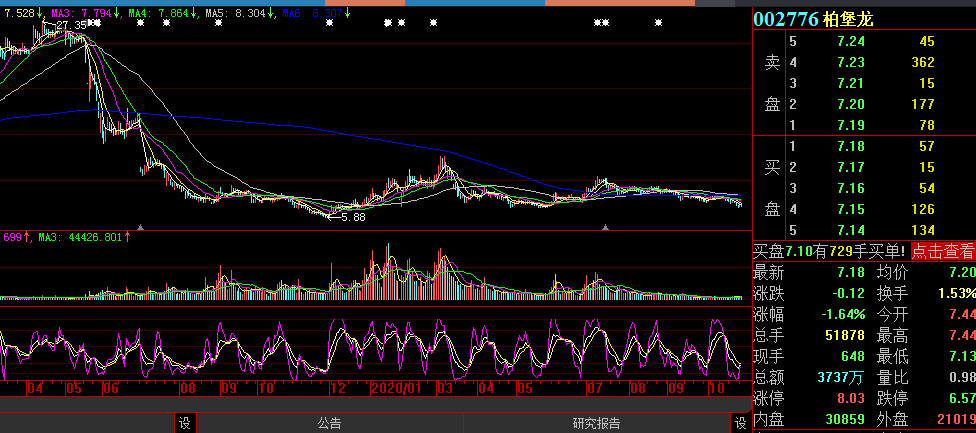Select the stock code 002776

click(785, 19)
